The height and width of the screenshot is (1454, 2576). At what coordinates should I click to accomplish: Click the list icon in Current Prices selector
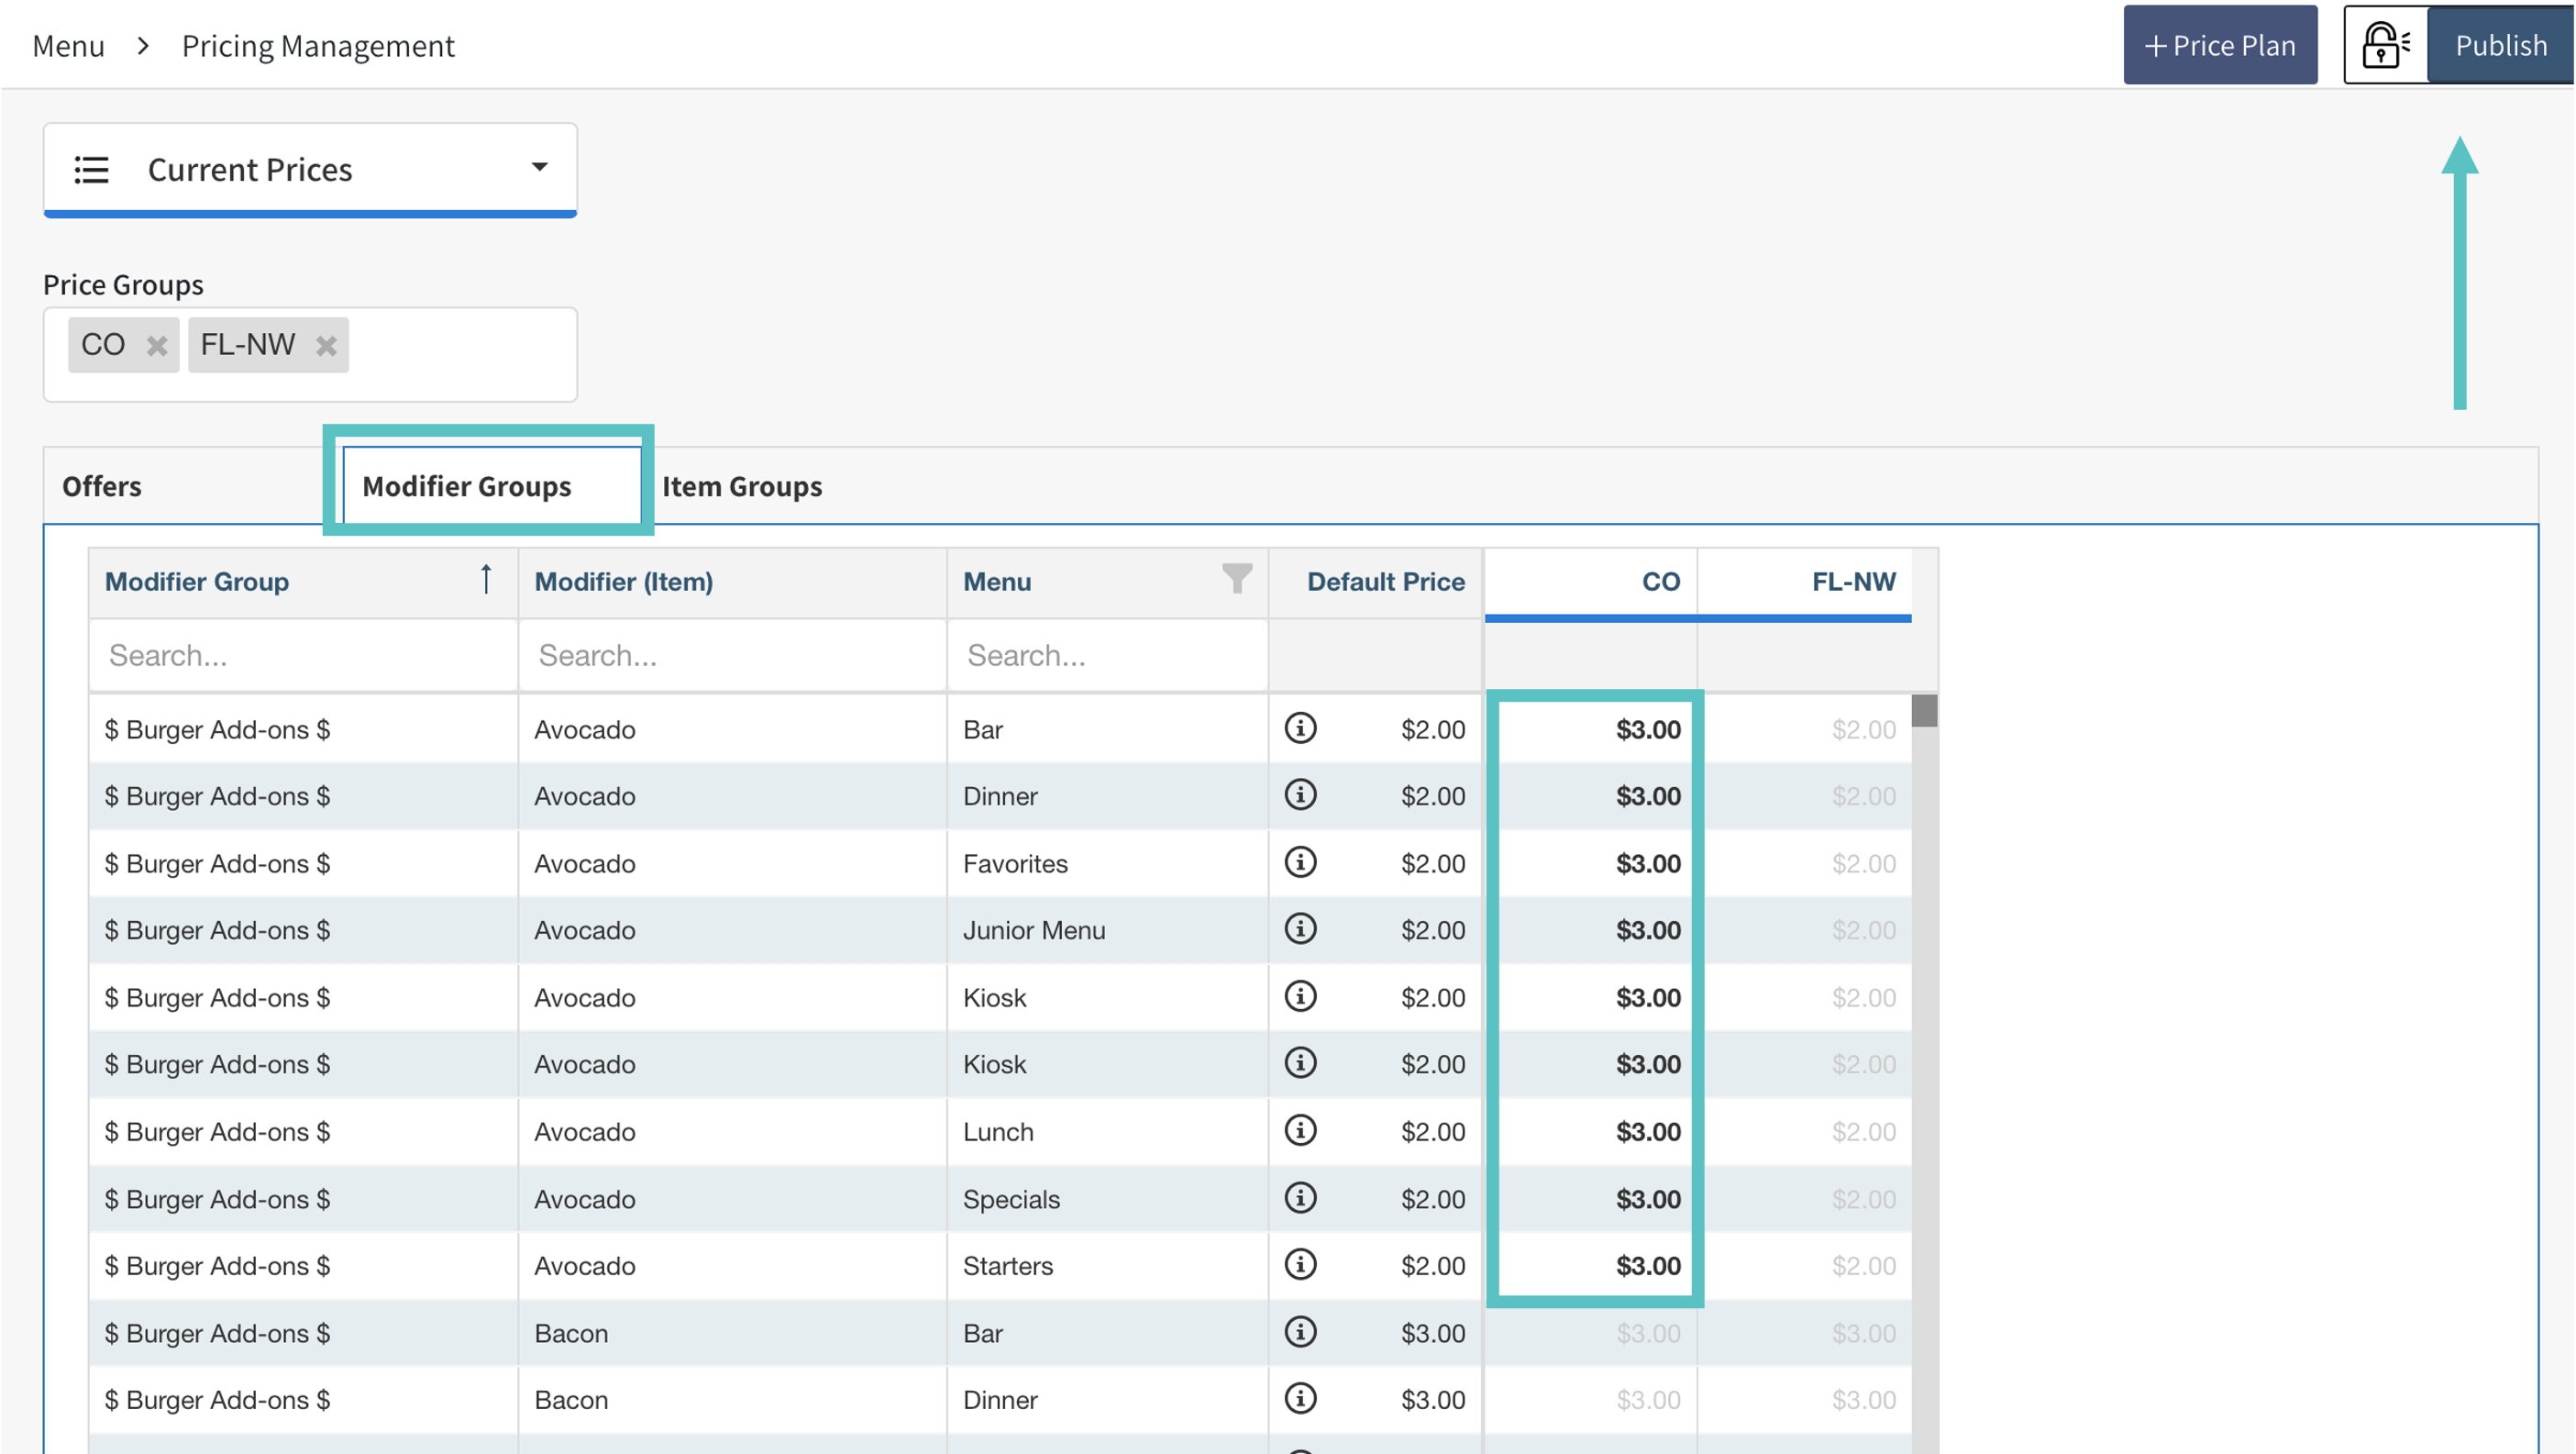[x=91, y=170]
